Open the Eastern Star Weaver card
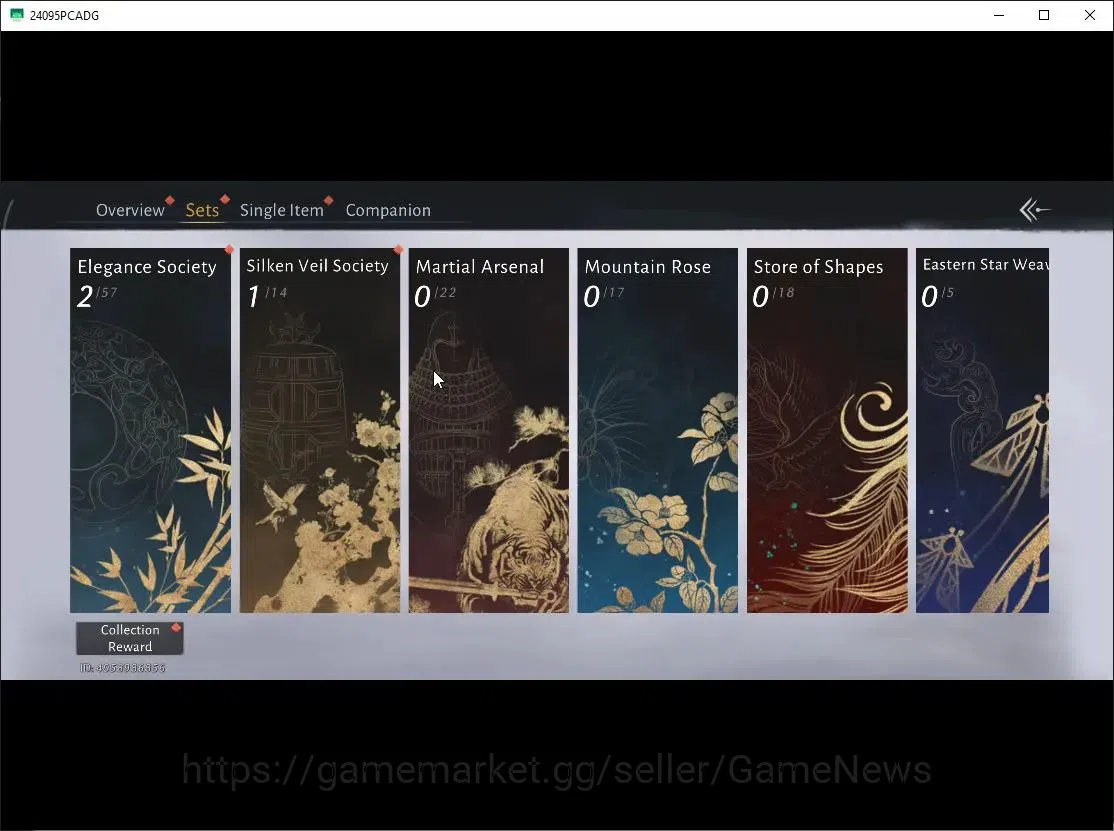The width and height of the screenshot is (1114, 831). (x=982, y=430)
